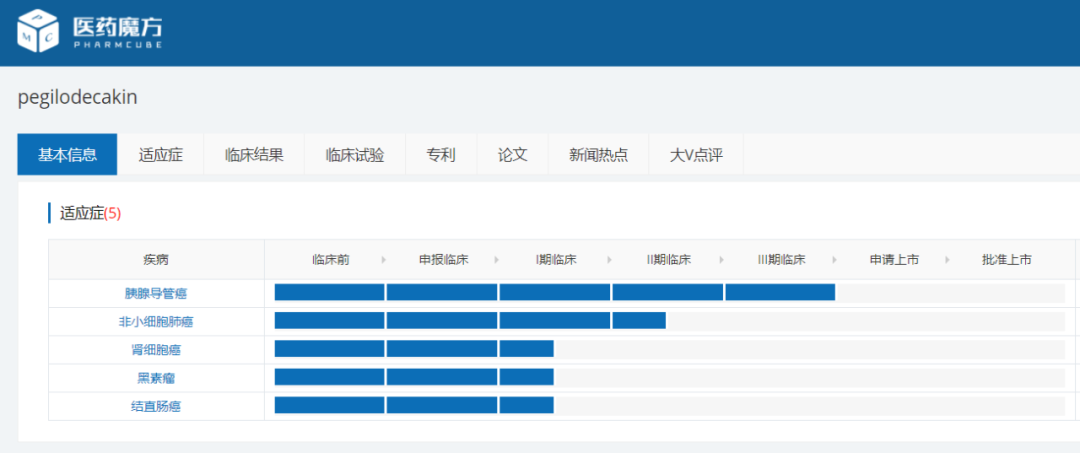Open the 非小细胞肺癌 disease link
Screen dimensions: 1080x453
(x=156, y=321)
